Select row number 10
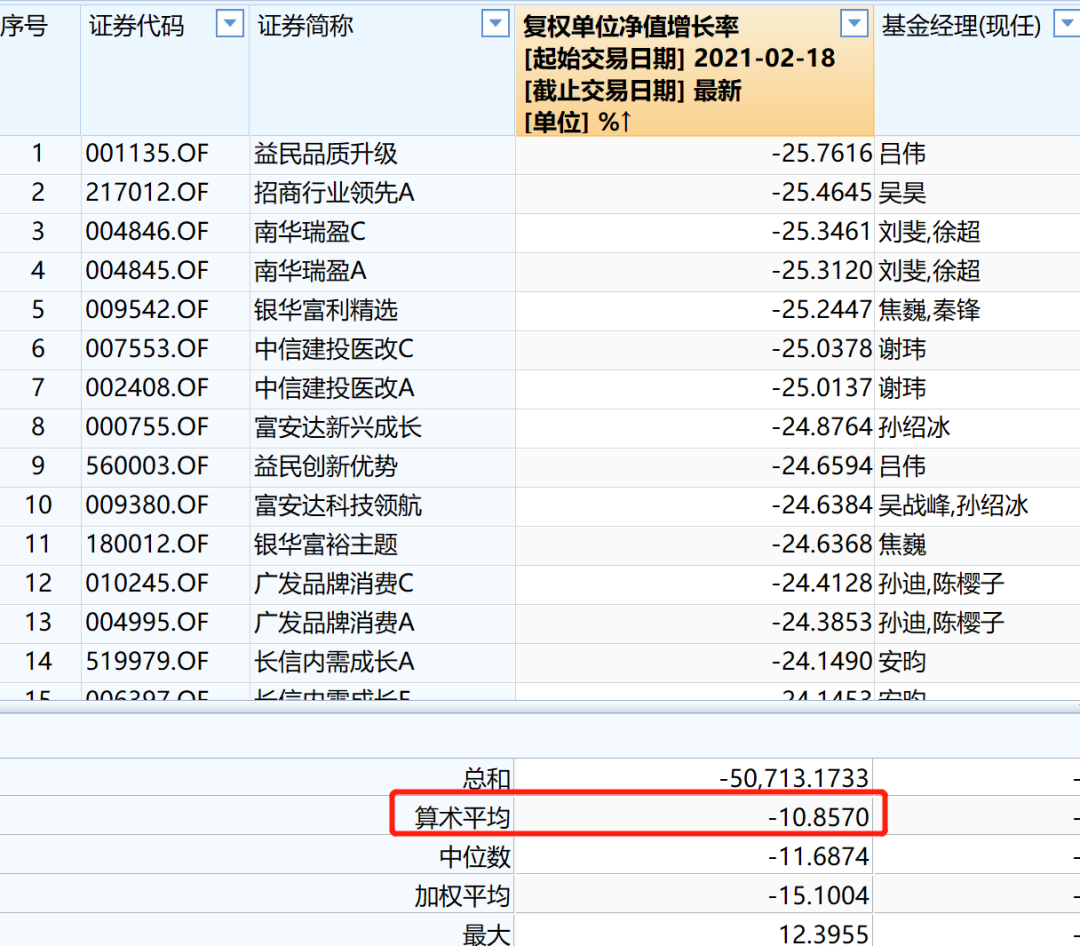Screen dimensions: 1080x946 click(x=39, y=506)
